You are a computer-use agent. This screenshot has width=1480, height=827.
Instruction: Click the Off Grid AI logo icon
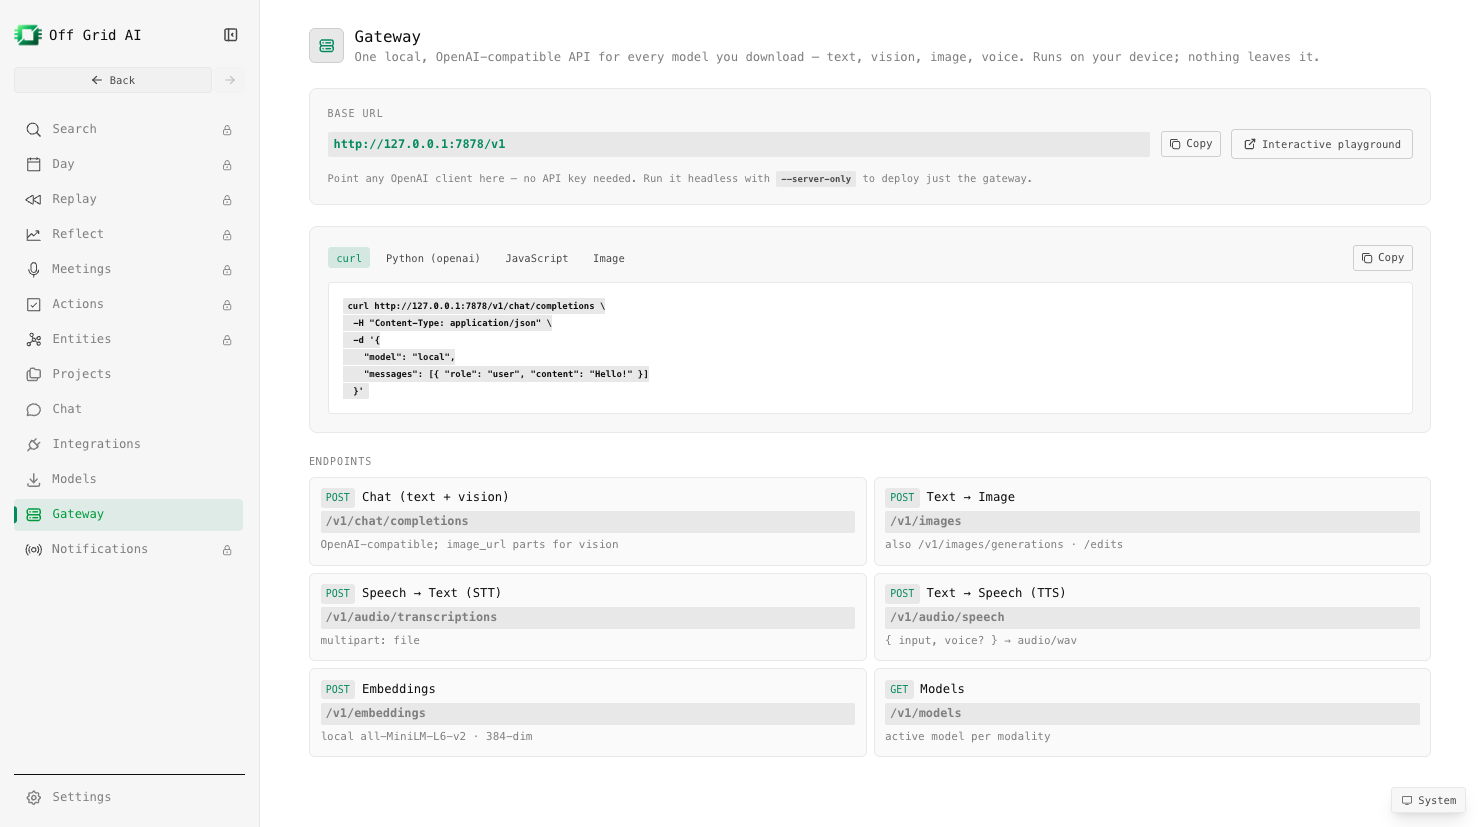point(28,35)
